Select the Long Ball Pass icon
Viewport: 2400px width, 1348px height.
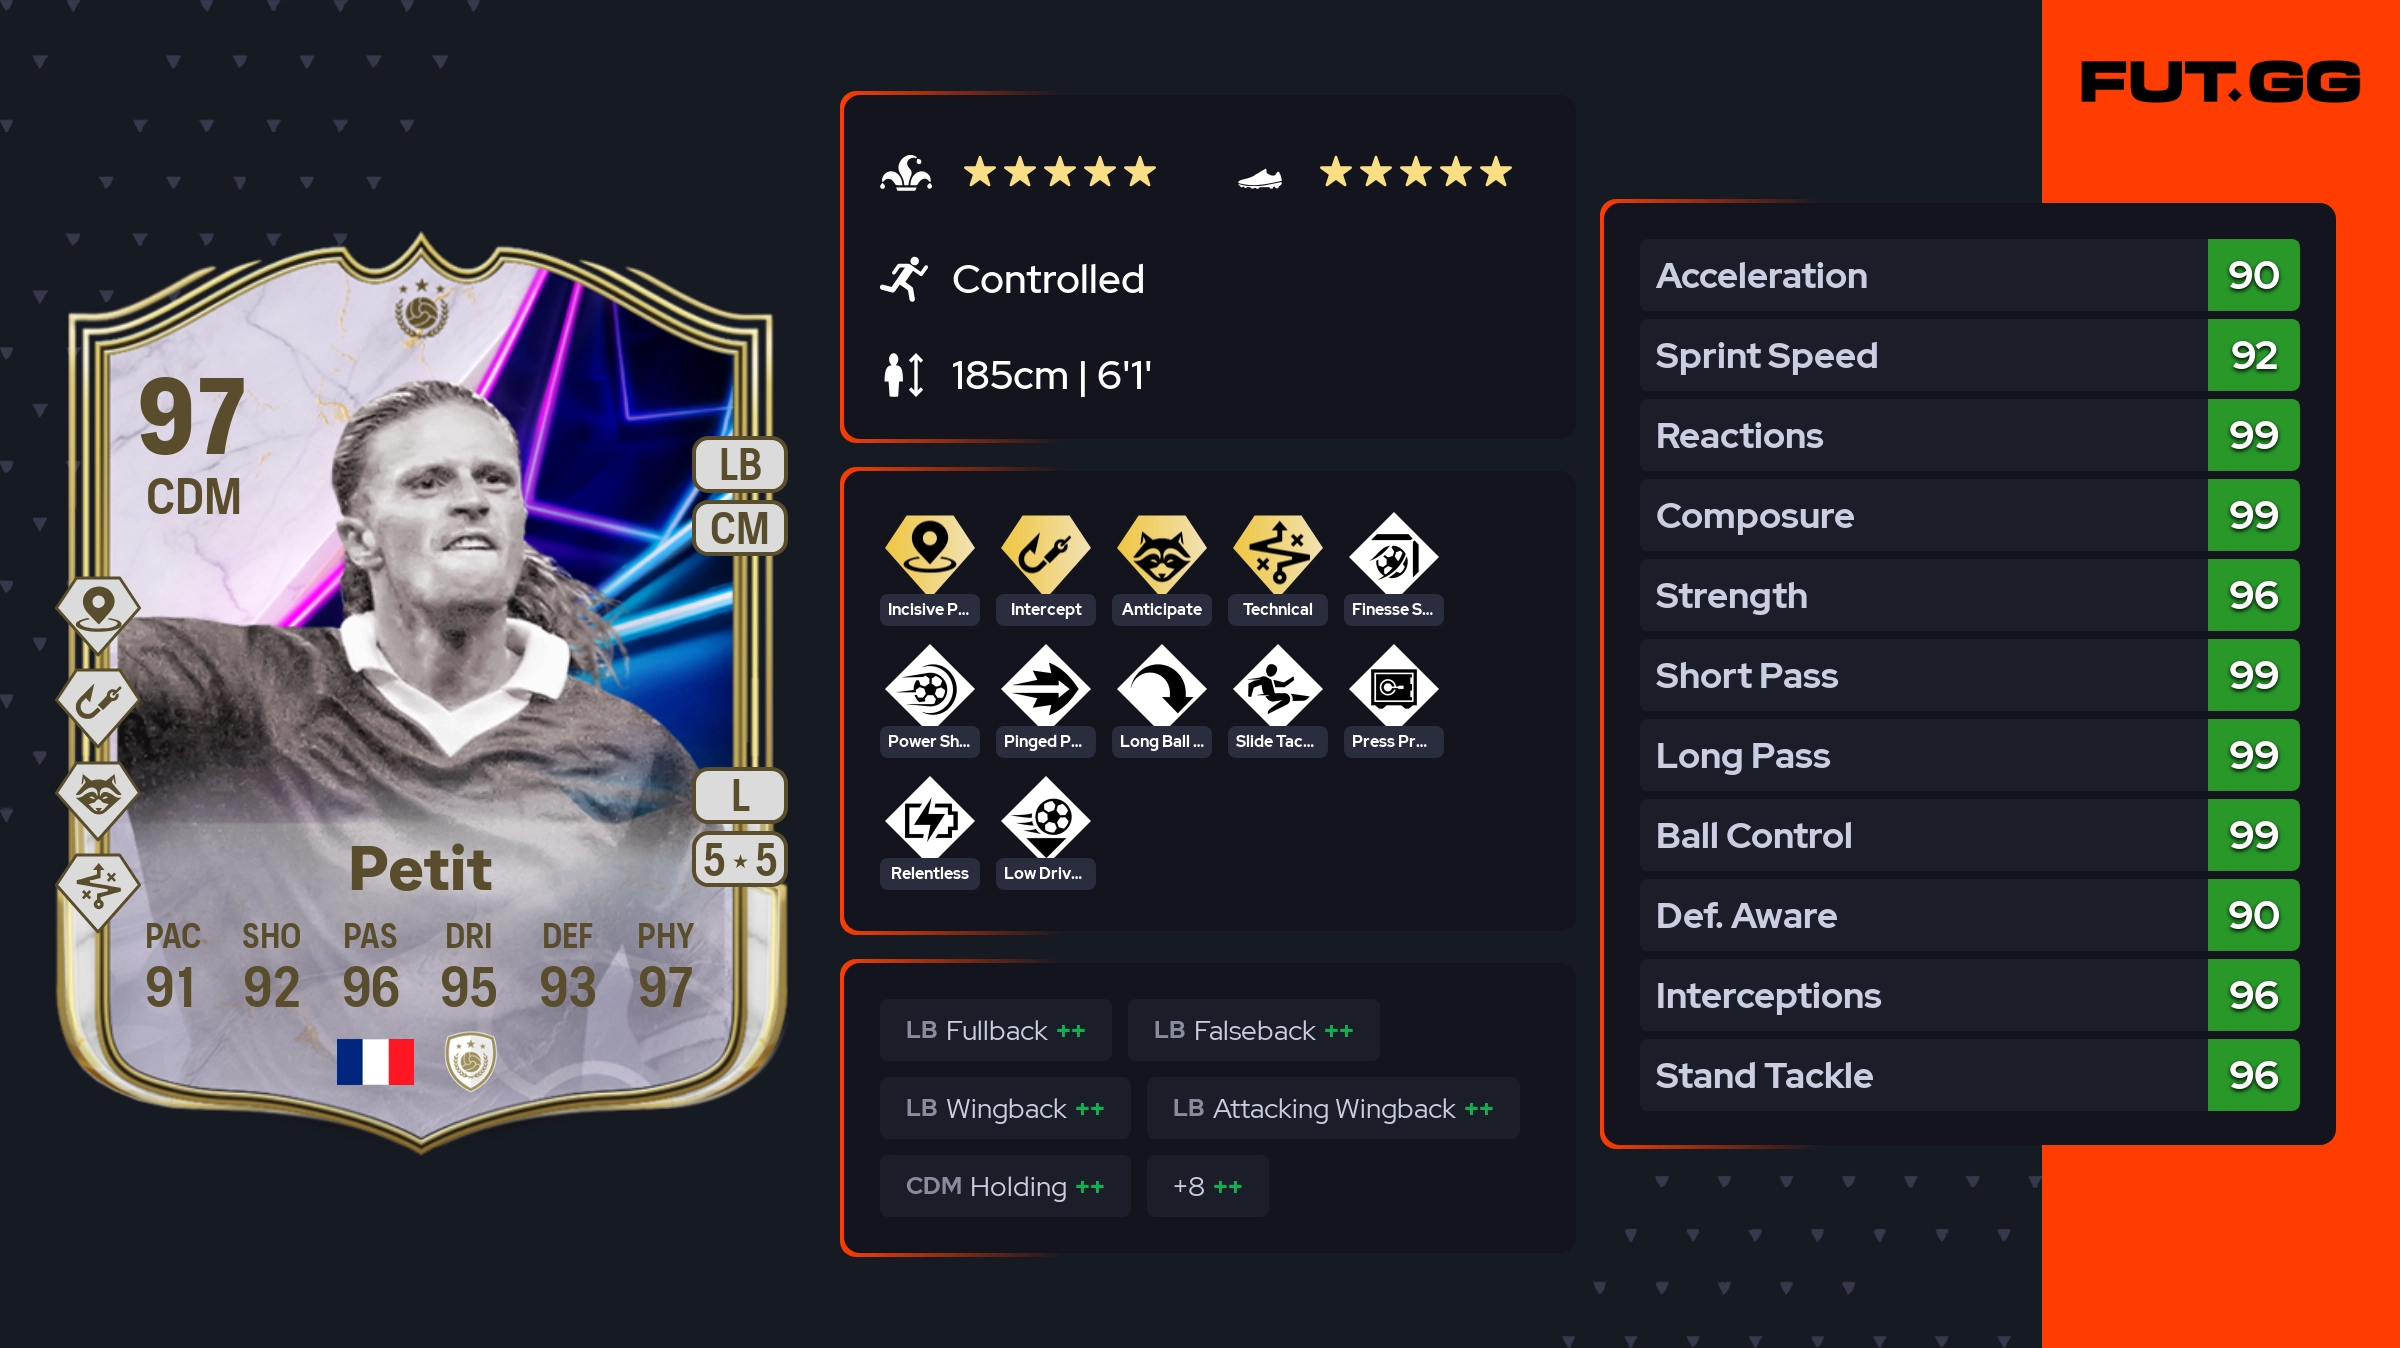[x=1161, y=686]
